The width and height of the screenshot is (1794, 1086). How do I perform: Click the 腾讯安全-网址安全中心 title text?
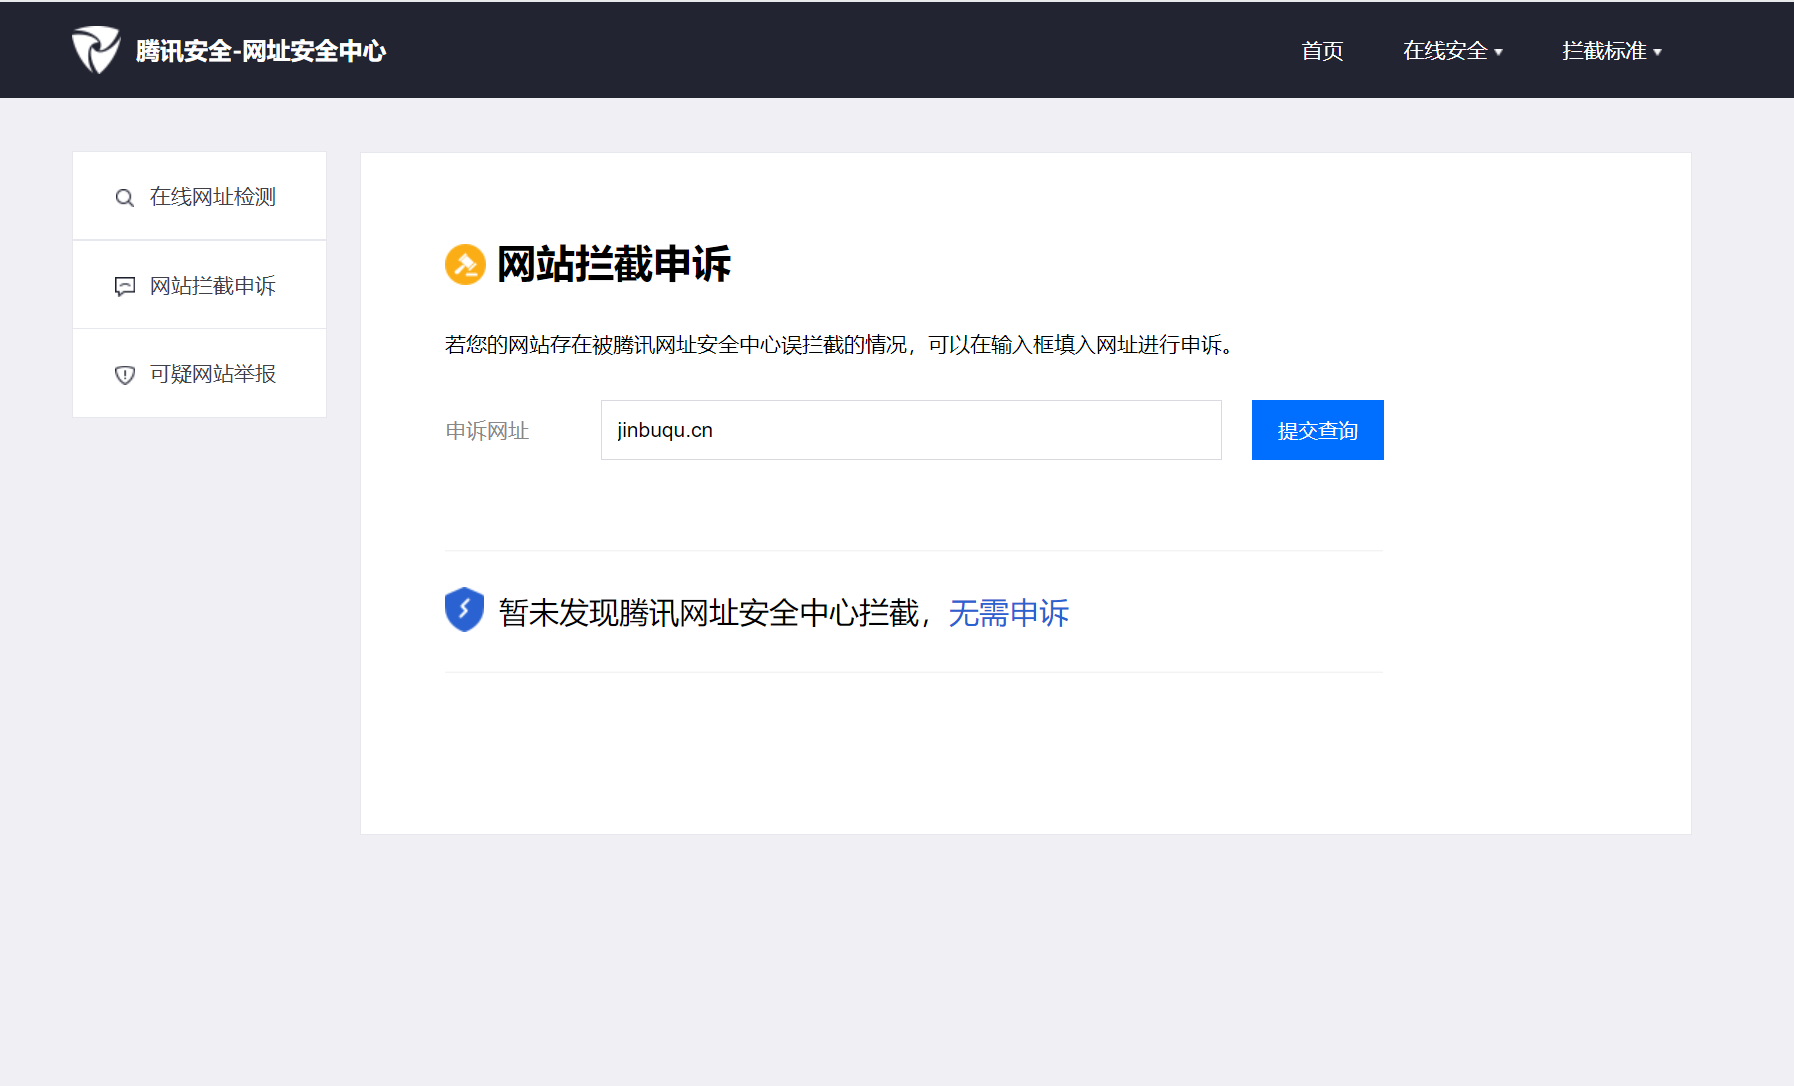pos(261,51)
